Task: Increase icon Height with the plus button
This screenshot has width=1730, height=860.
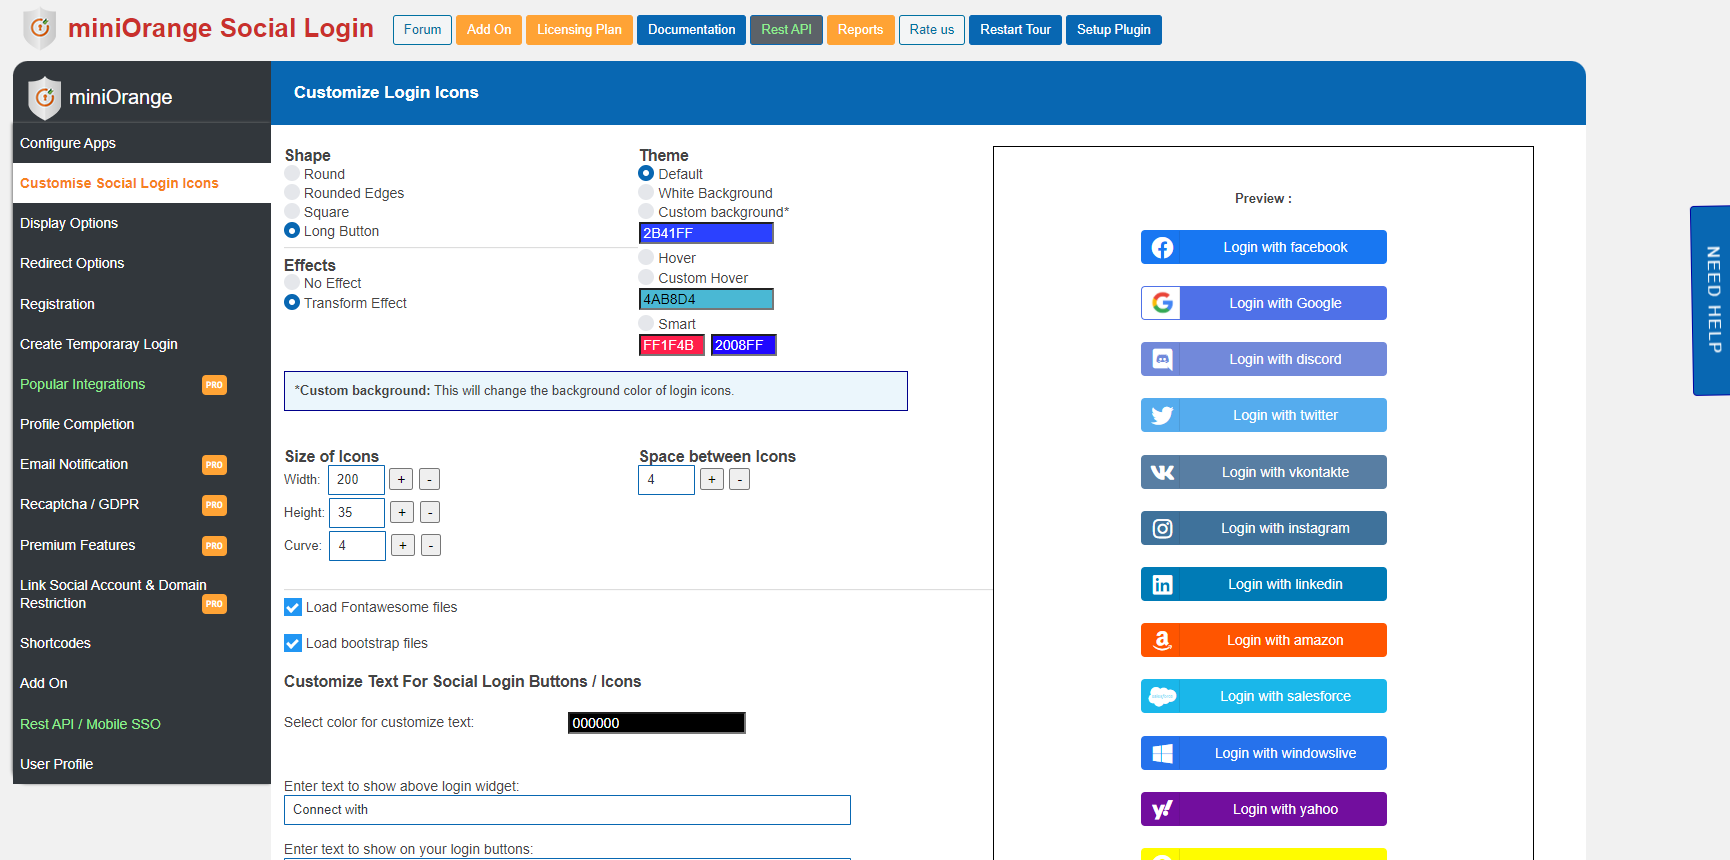Action: click(402, 513)
